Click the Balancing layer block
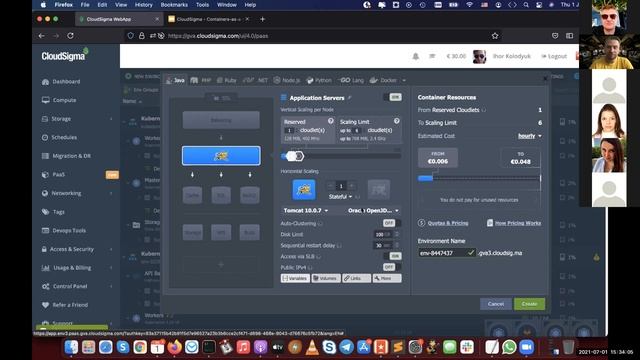This screenshot has height=360, width=640. [x=221, y=120]
